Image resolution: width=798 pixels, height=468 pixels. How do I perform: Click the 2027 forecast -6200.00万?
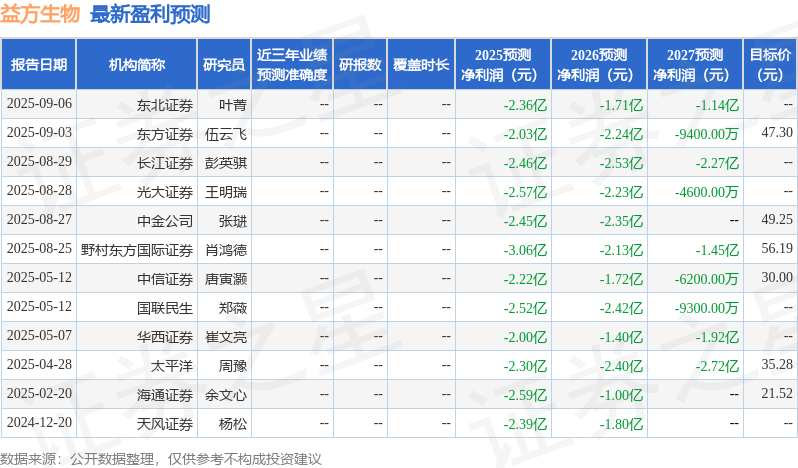pos(706,279)
